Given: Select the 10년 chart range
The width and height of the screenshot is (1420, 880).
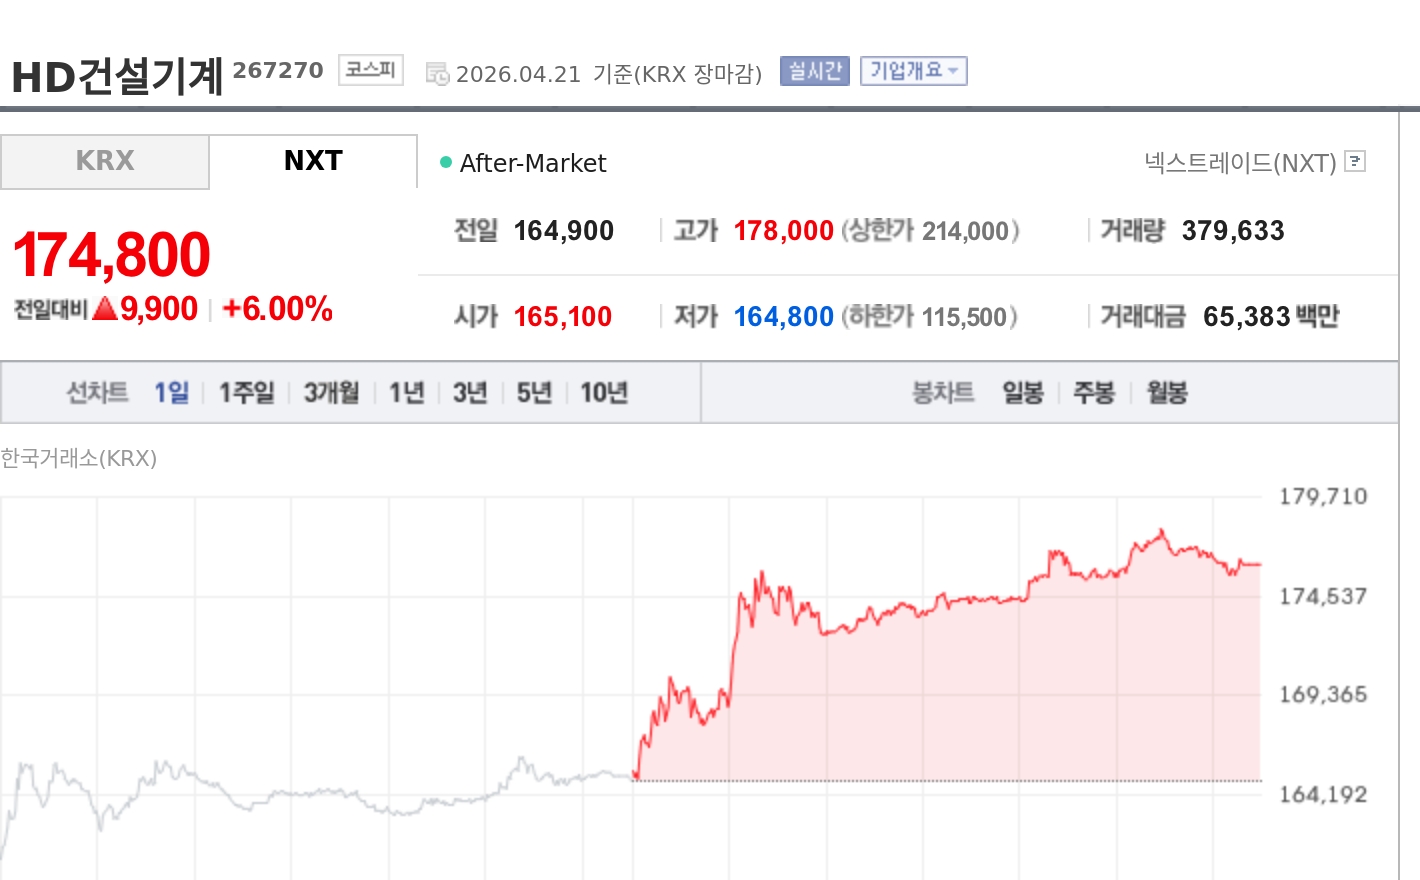Looking at the screenshot, I should coord(604,393).
